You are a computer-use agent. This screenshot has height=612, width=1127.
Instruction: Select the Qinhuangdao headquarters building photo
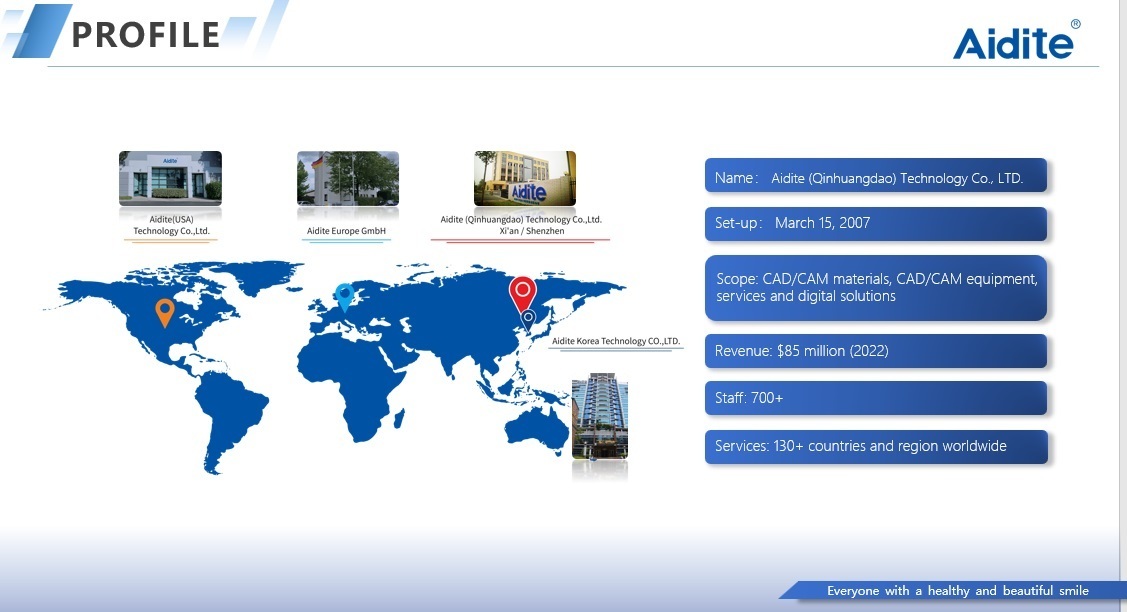point(525,178)
